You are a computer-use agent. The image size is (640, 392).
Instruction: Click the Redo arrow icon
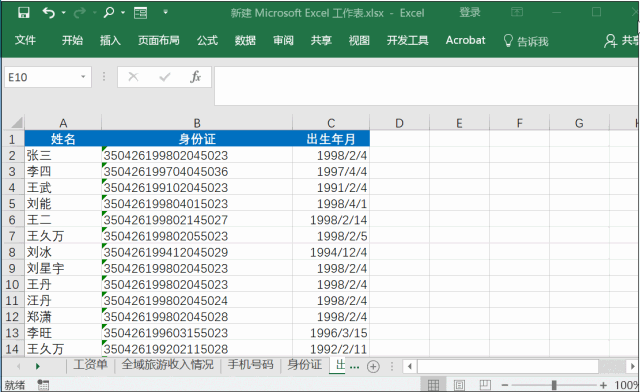coord(80,13)
